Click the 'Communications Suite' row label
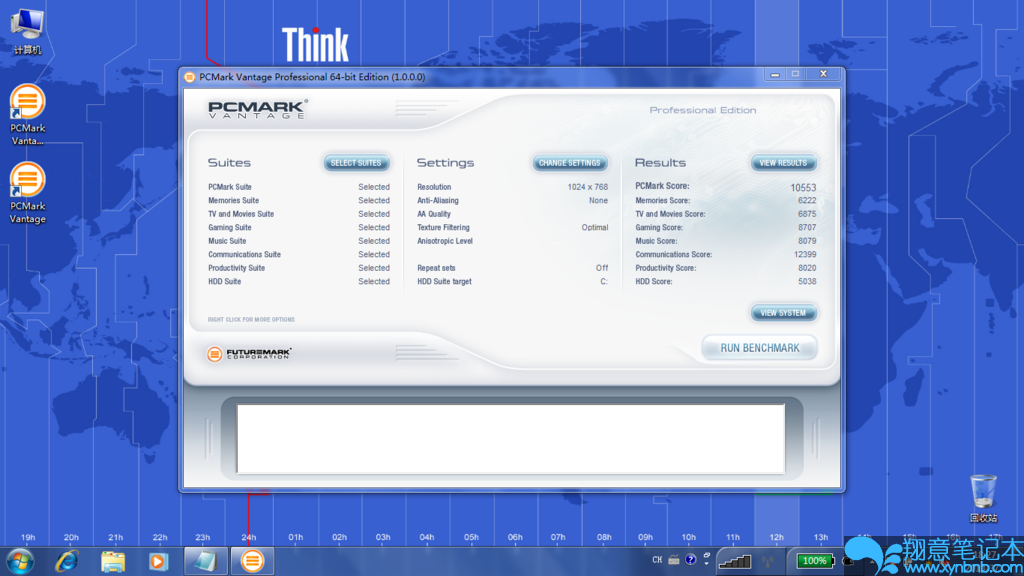Screen dimensions: 1024x576 click(244, 255)
